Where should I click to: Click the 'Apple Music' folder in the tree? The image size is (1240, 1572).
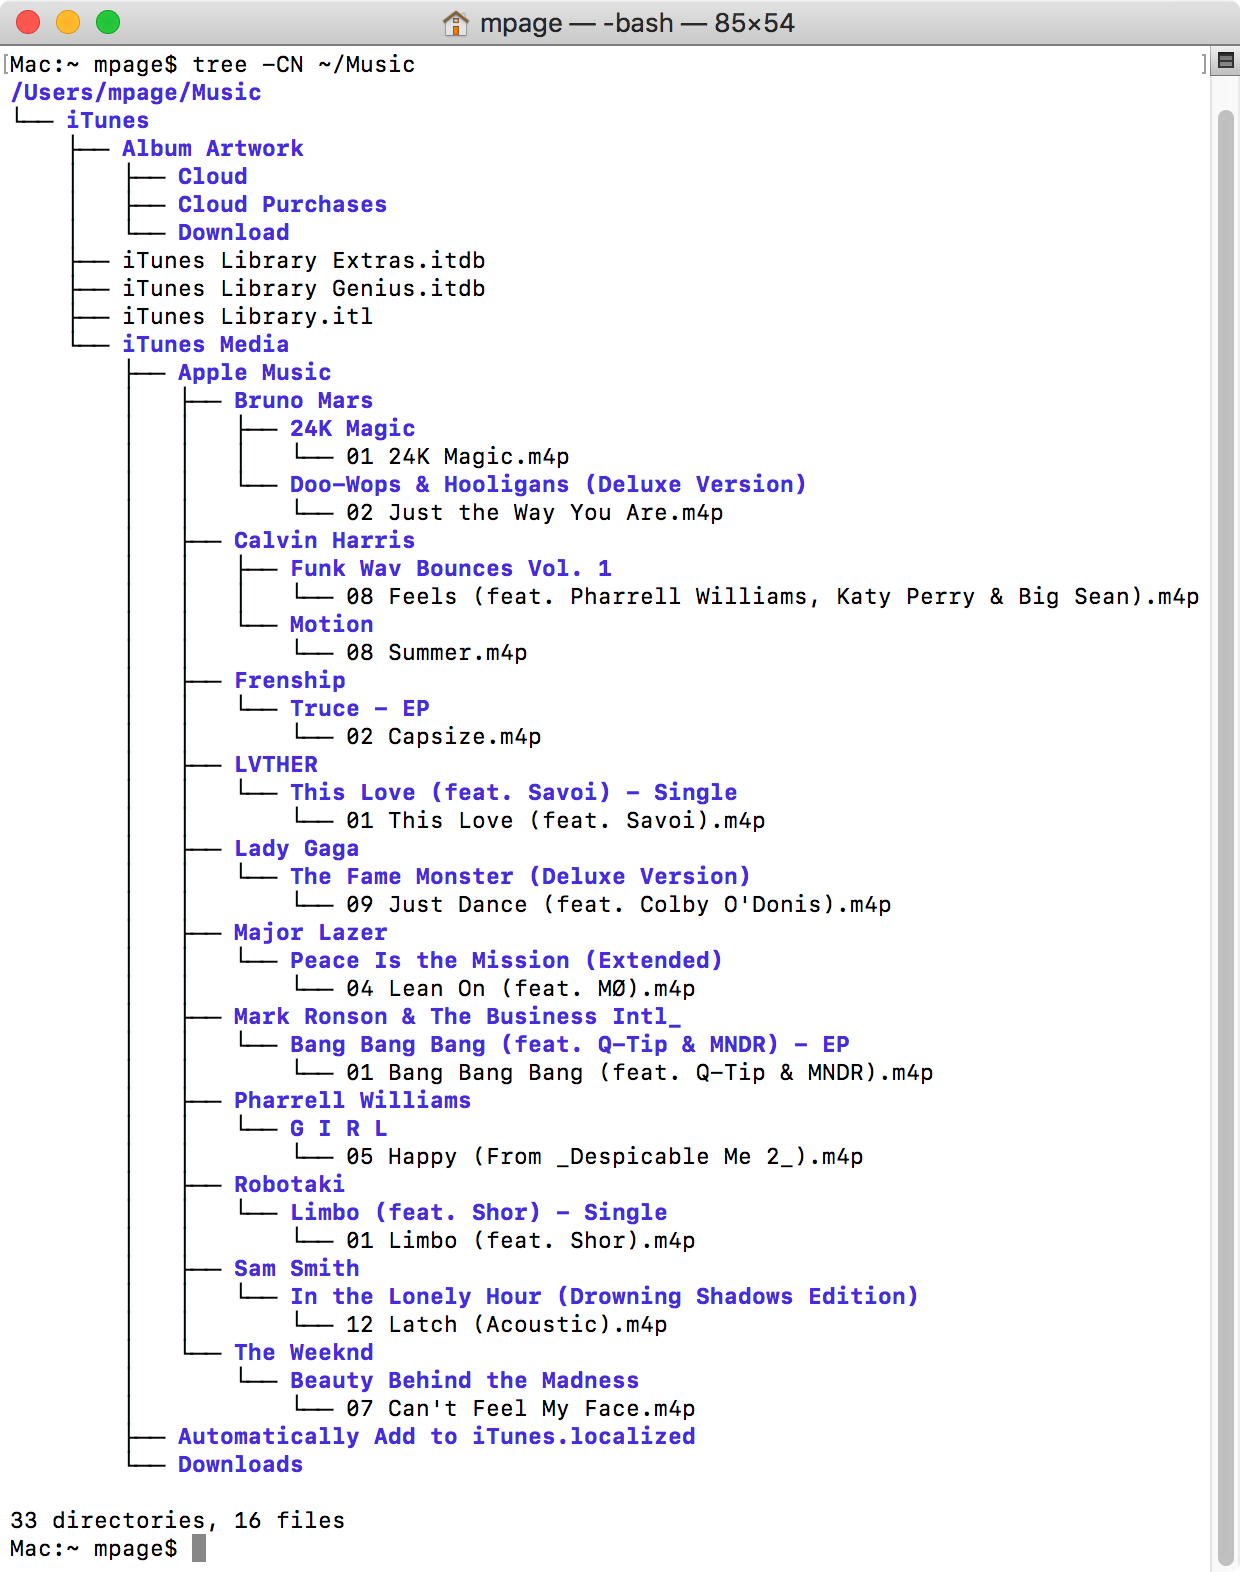(254, 372)
